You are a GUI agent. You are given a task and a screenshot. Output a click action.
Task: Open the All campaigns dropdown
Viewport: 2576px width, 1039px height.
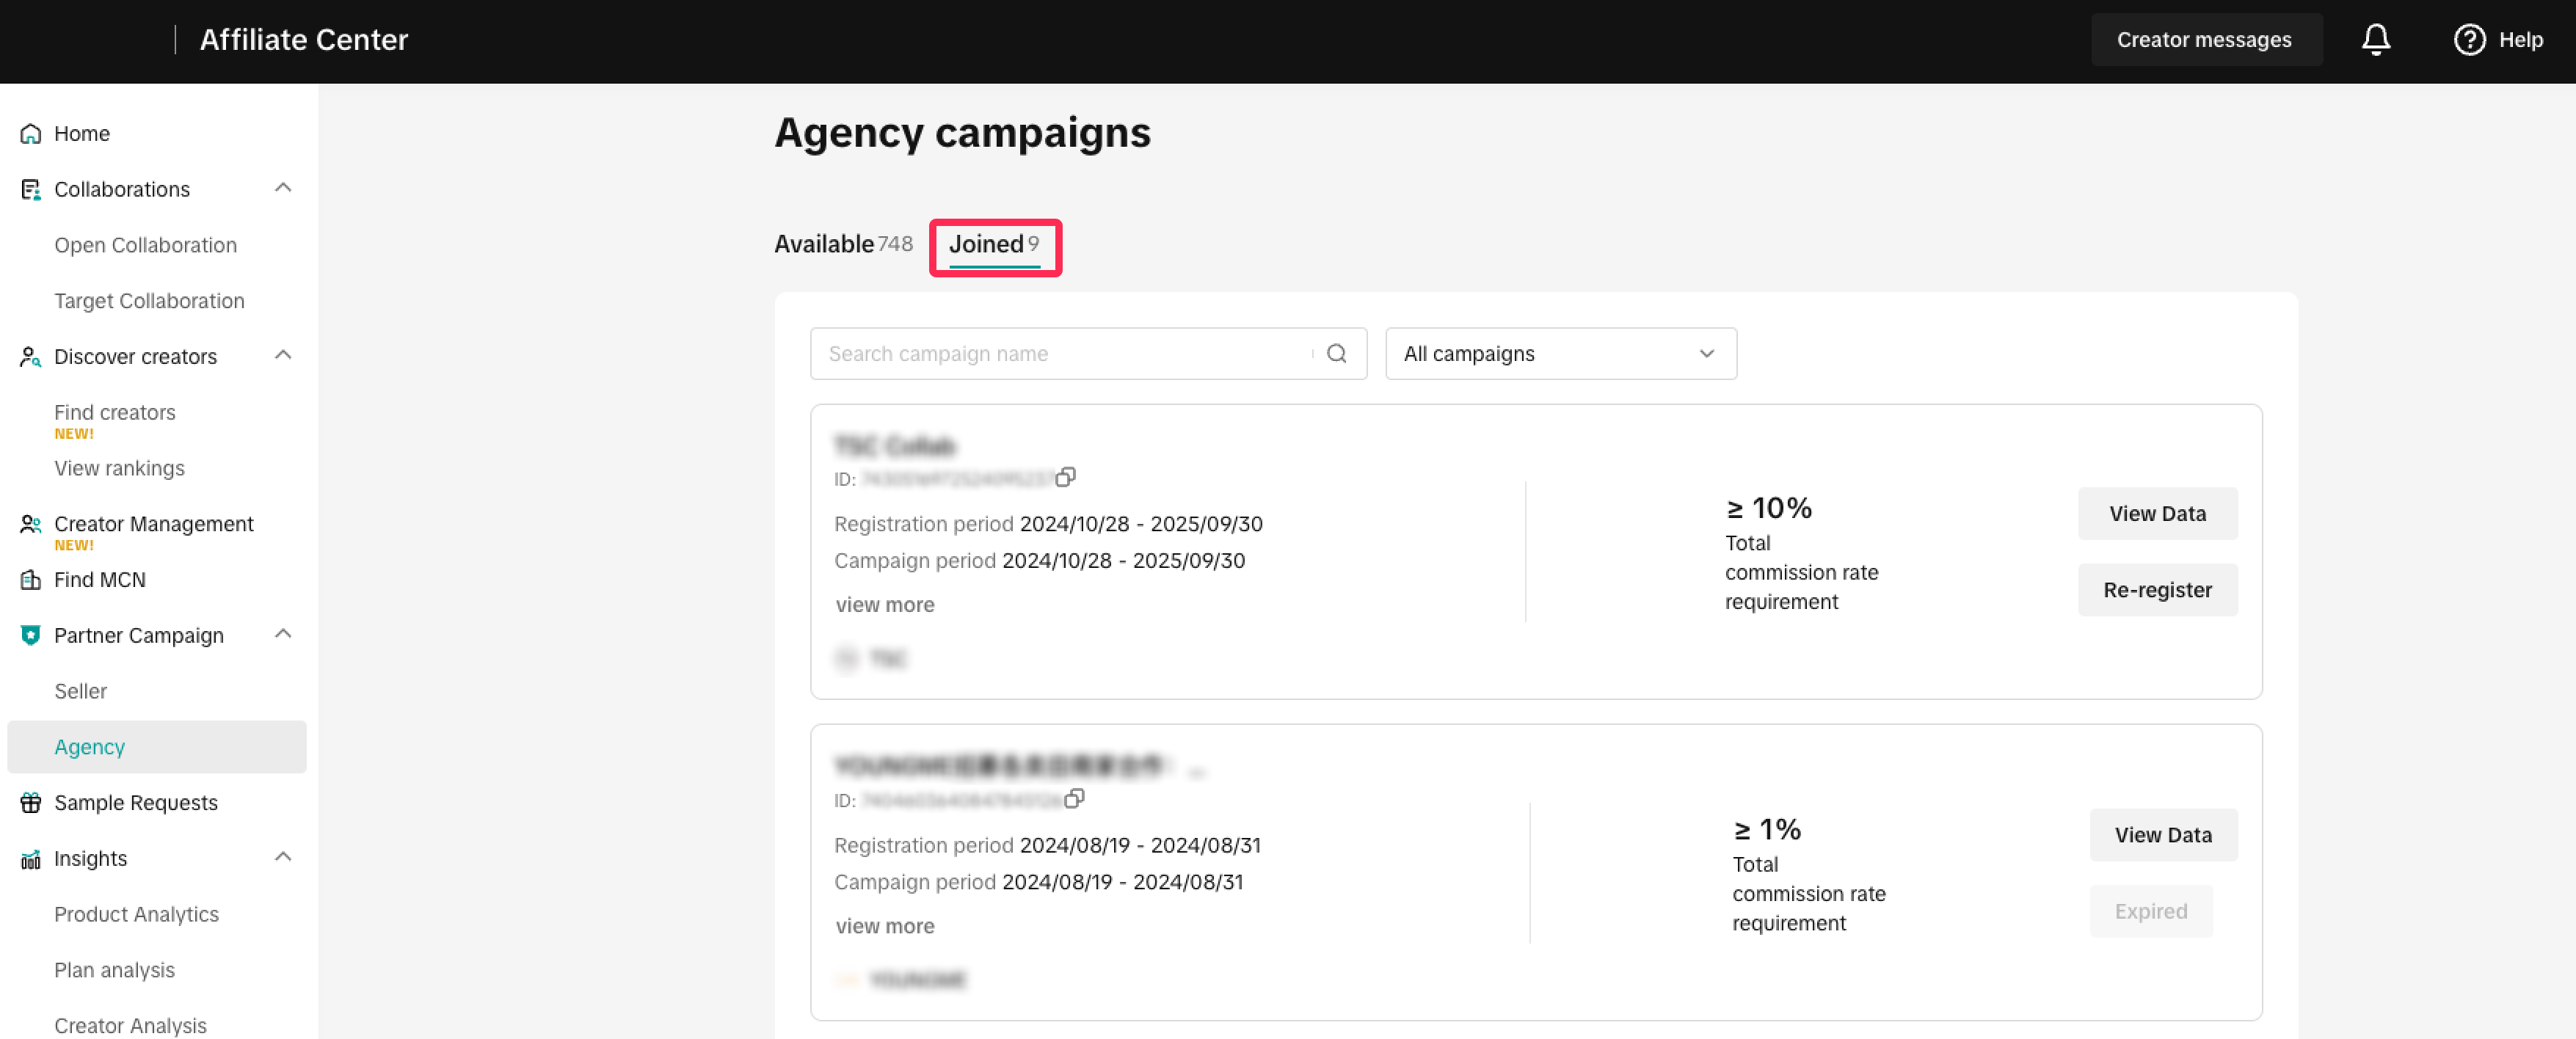[x=1560, y=354]
